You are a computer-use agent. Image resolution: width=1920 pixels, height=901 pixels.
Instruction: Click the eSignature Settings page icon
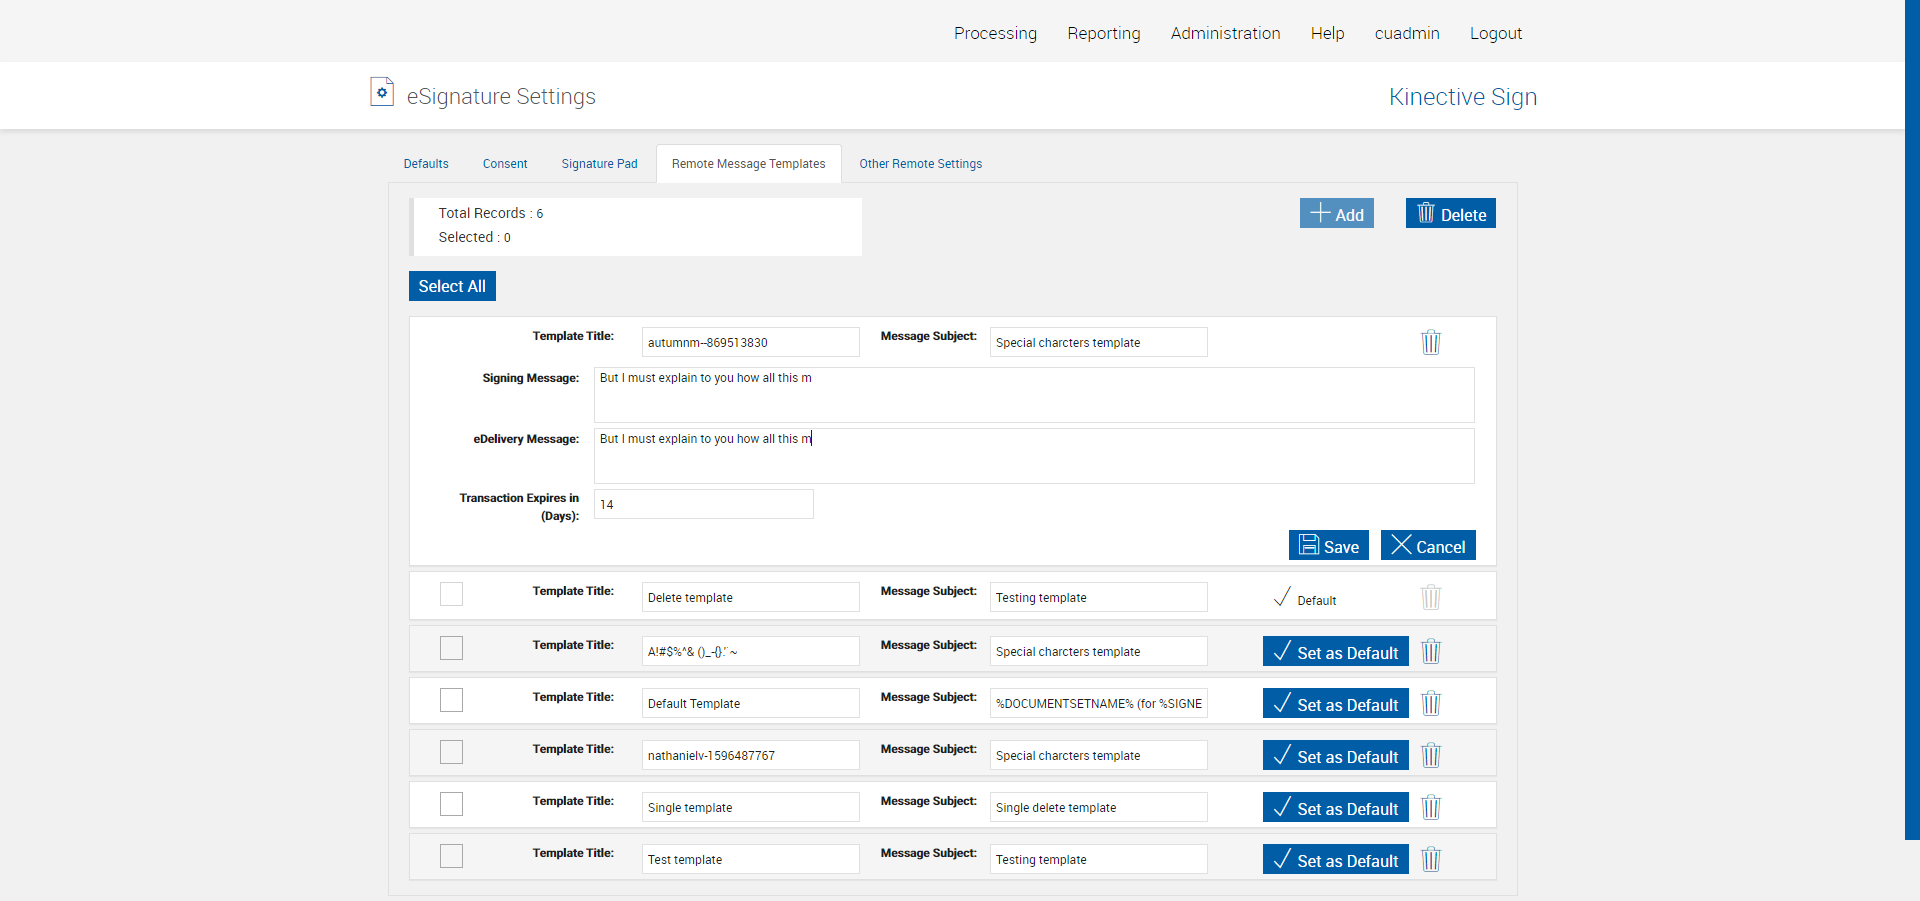(x=381, y=92)
